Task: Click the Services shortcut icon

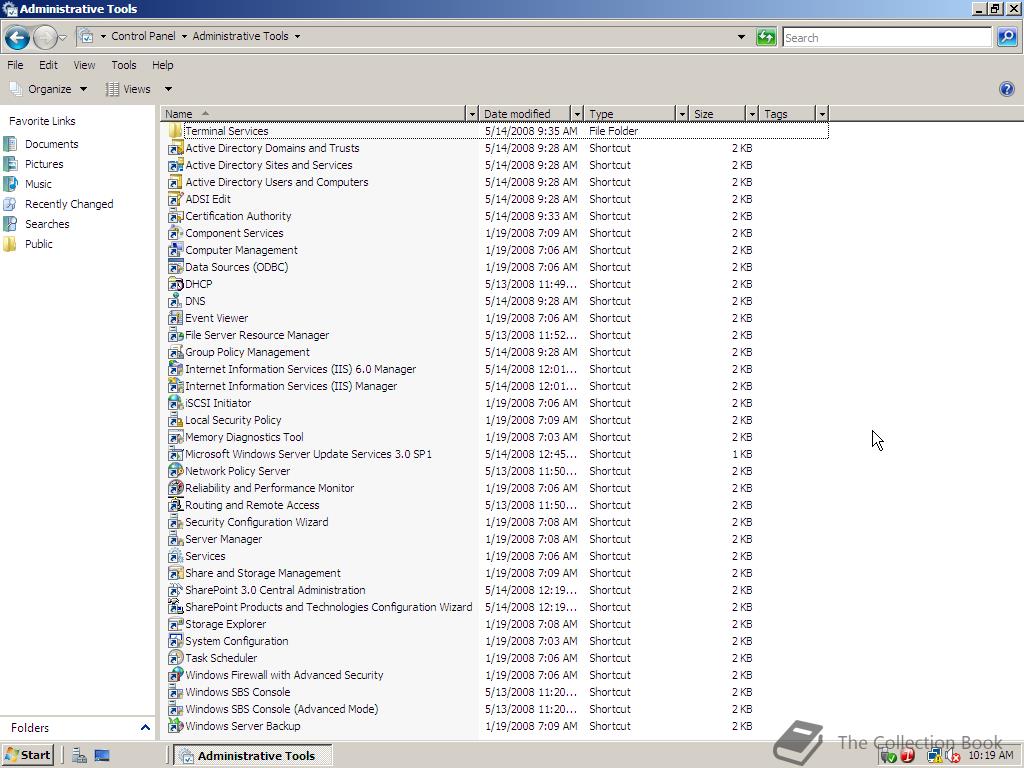Action: 175,556
